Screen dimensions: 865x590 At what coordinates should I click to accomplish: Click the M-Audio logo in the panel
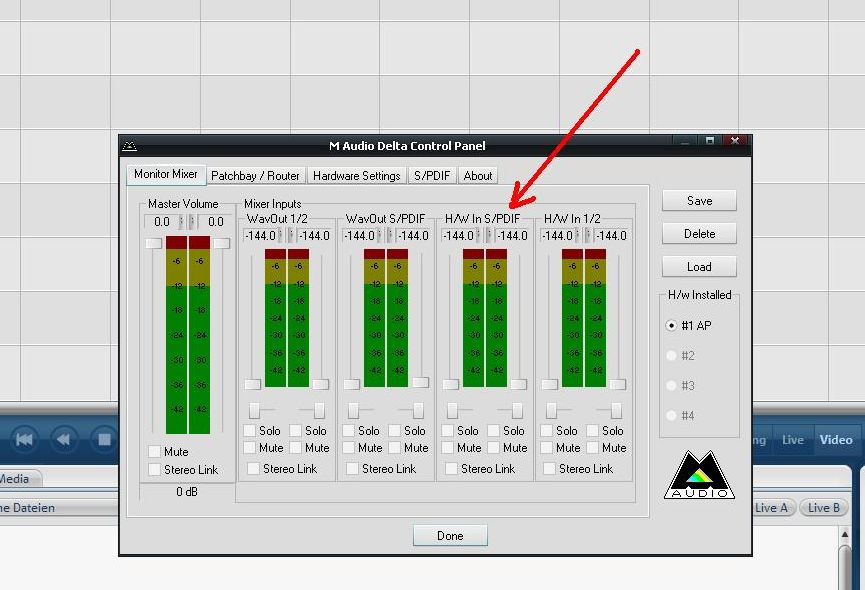699,475
